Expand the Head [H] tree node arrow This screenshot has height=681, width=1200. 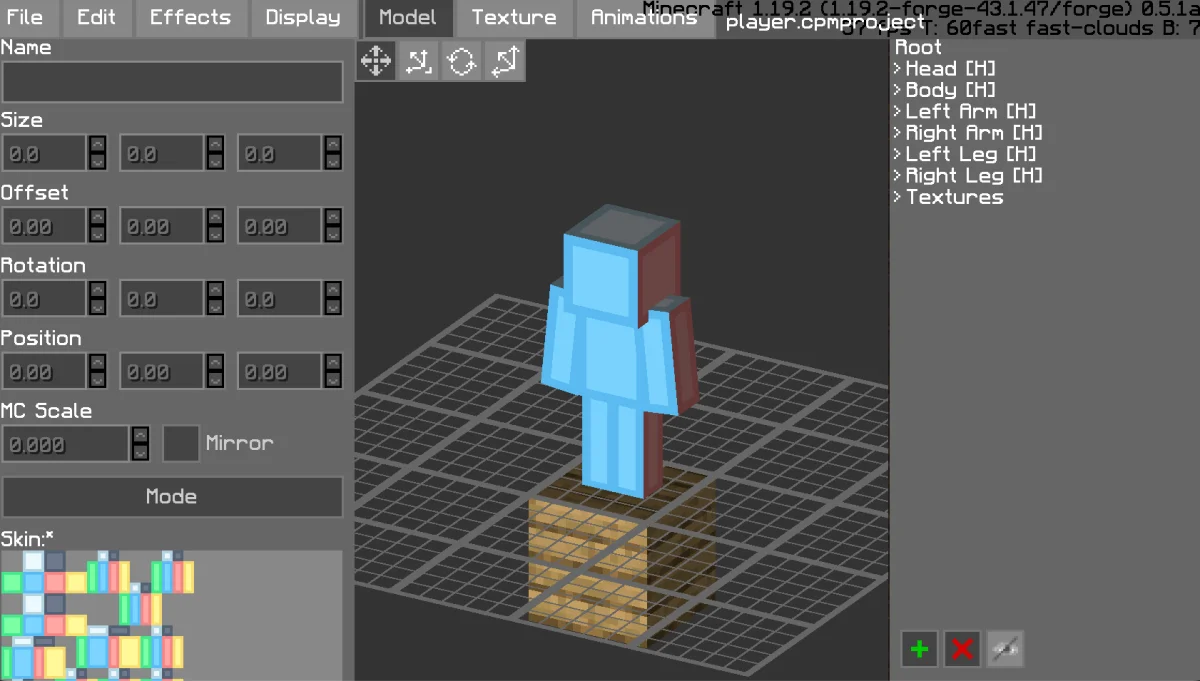click(x=898, y=69)
